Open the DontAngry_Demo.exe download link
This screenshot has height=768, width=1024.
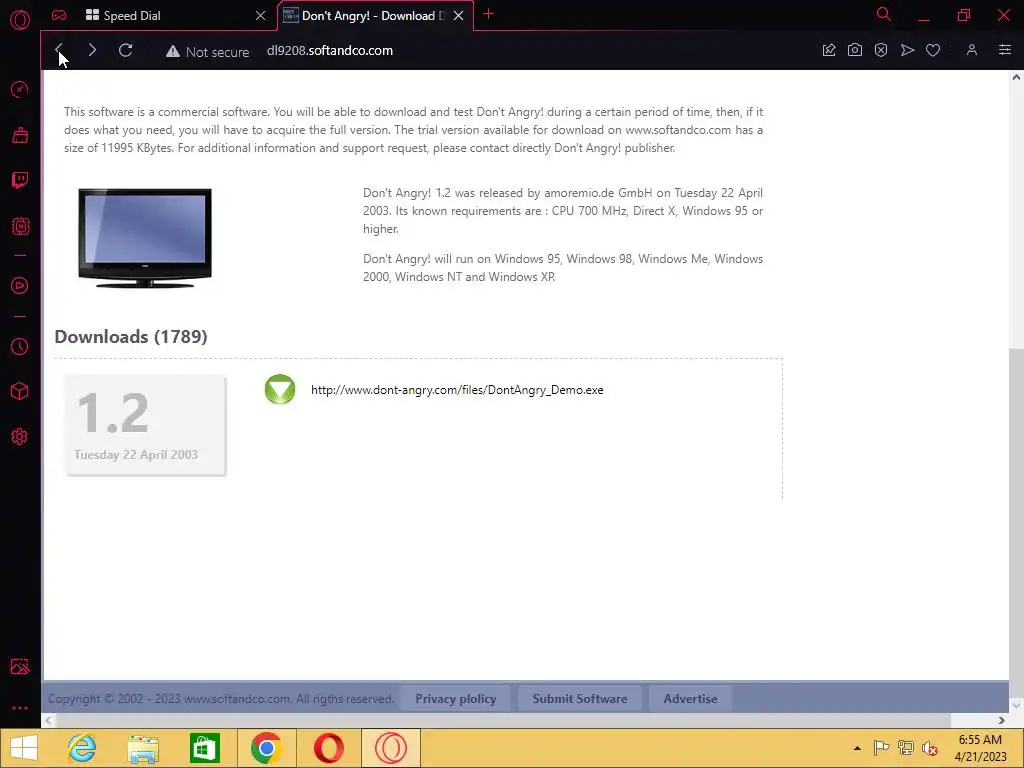[457, 390]
